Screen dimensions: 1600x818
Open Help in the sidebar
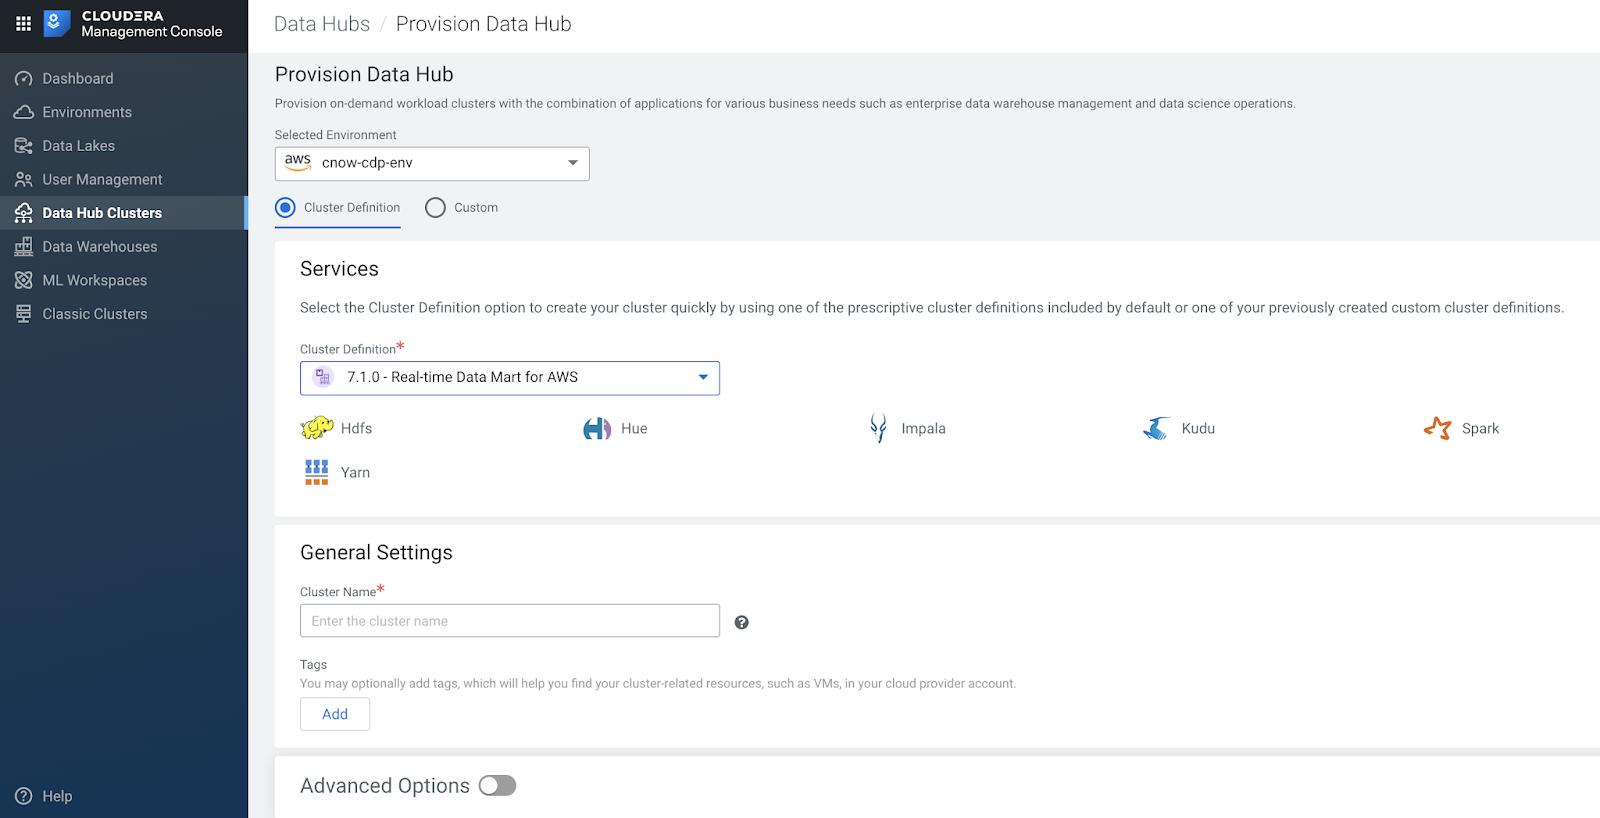[x=56, y=796]
